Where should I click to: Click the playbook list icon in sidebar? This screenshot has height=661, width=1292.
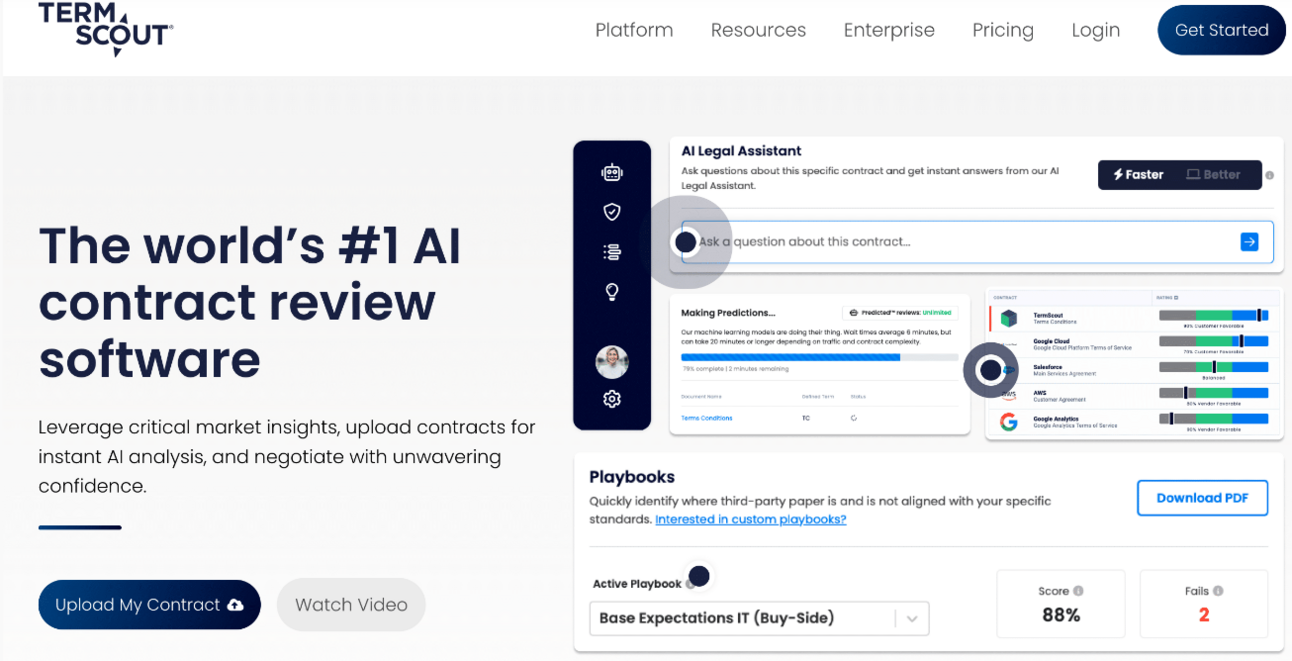coord(612,251)
